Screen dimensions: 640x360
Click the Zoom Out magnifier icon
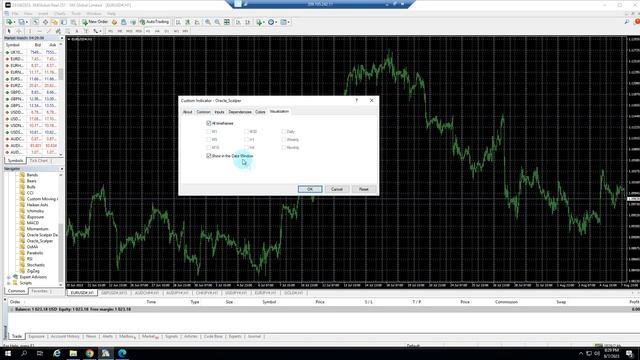tap(218, 22)
